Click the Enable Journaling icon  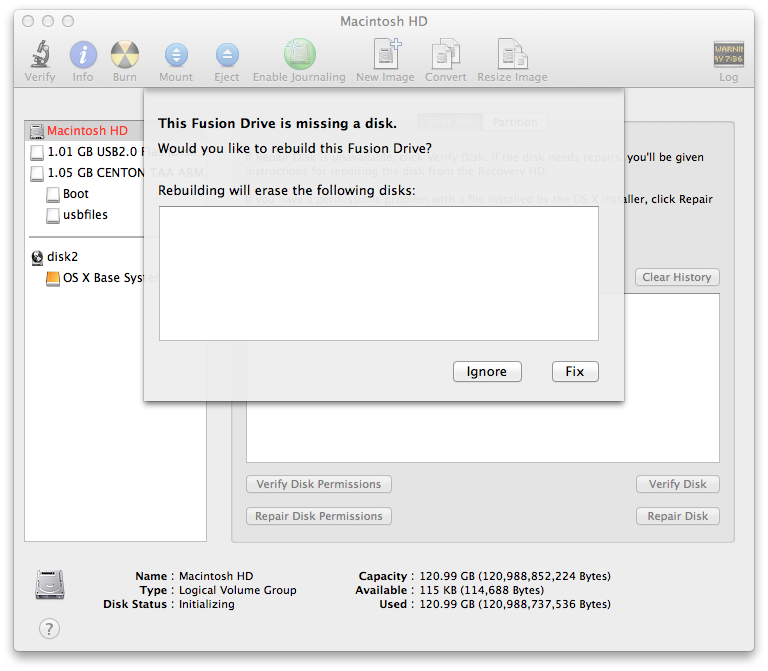click(x=299, y=54)
